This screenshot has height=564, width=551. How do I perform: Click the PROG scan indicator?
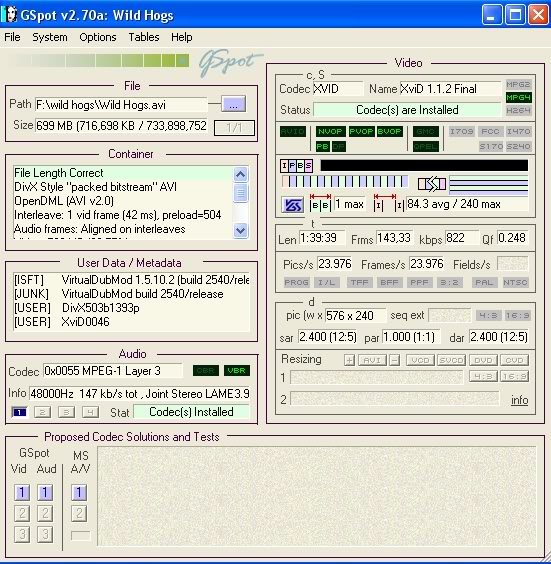(x=296, y=282)
